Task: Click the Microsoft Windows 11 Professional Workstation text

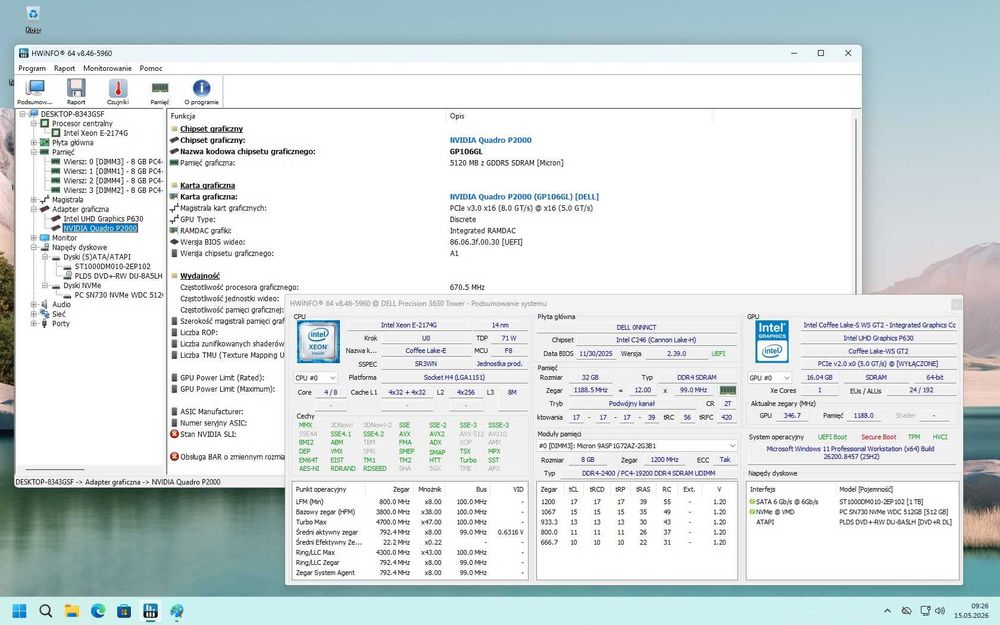Action: click(853, 453)
